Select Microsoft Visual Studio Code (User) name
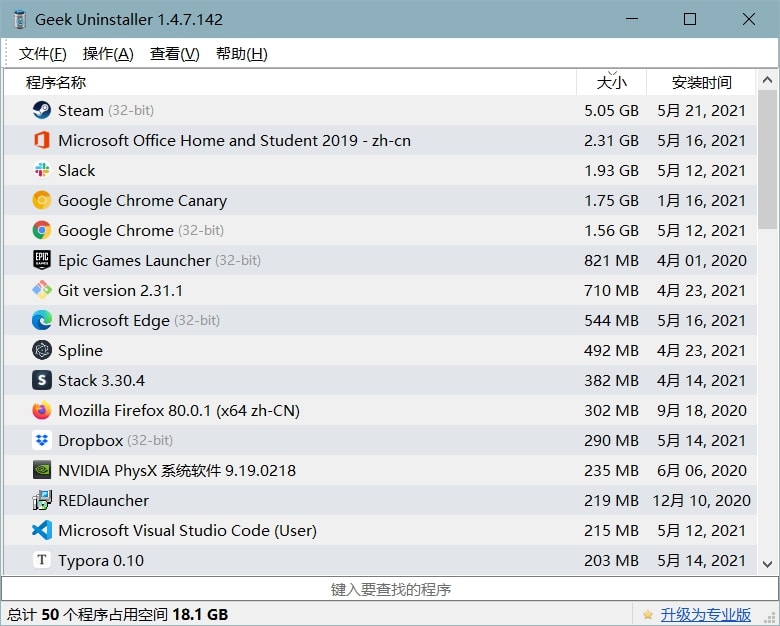This screenshot has height=626, width=780. pos(188,530)
